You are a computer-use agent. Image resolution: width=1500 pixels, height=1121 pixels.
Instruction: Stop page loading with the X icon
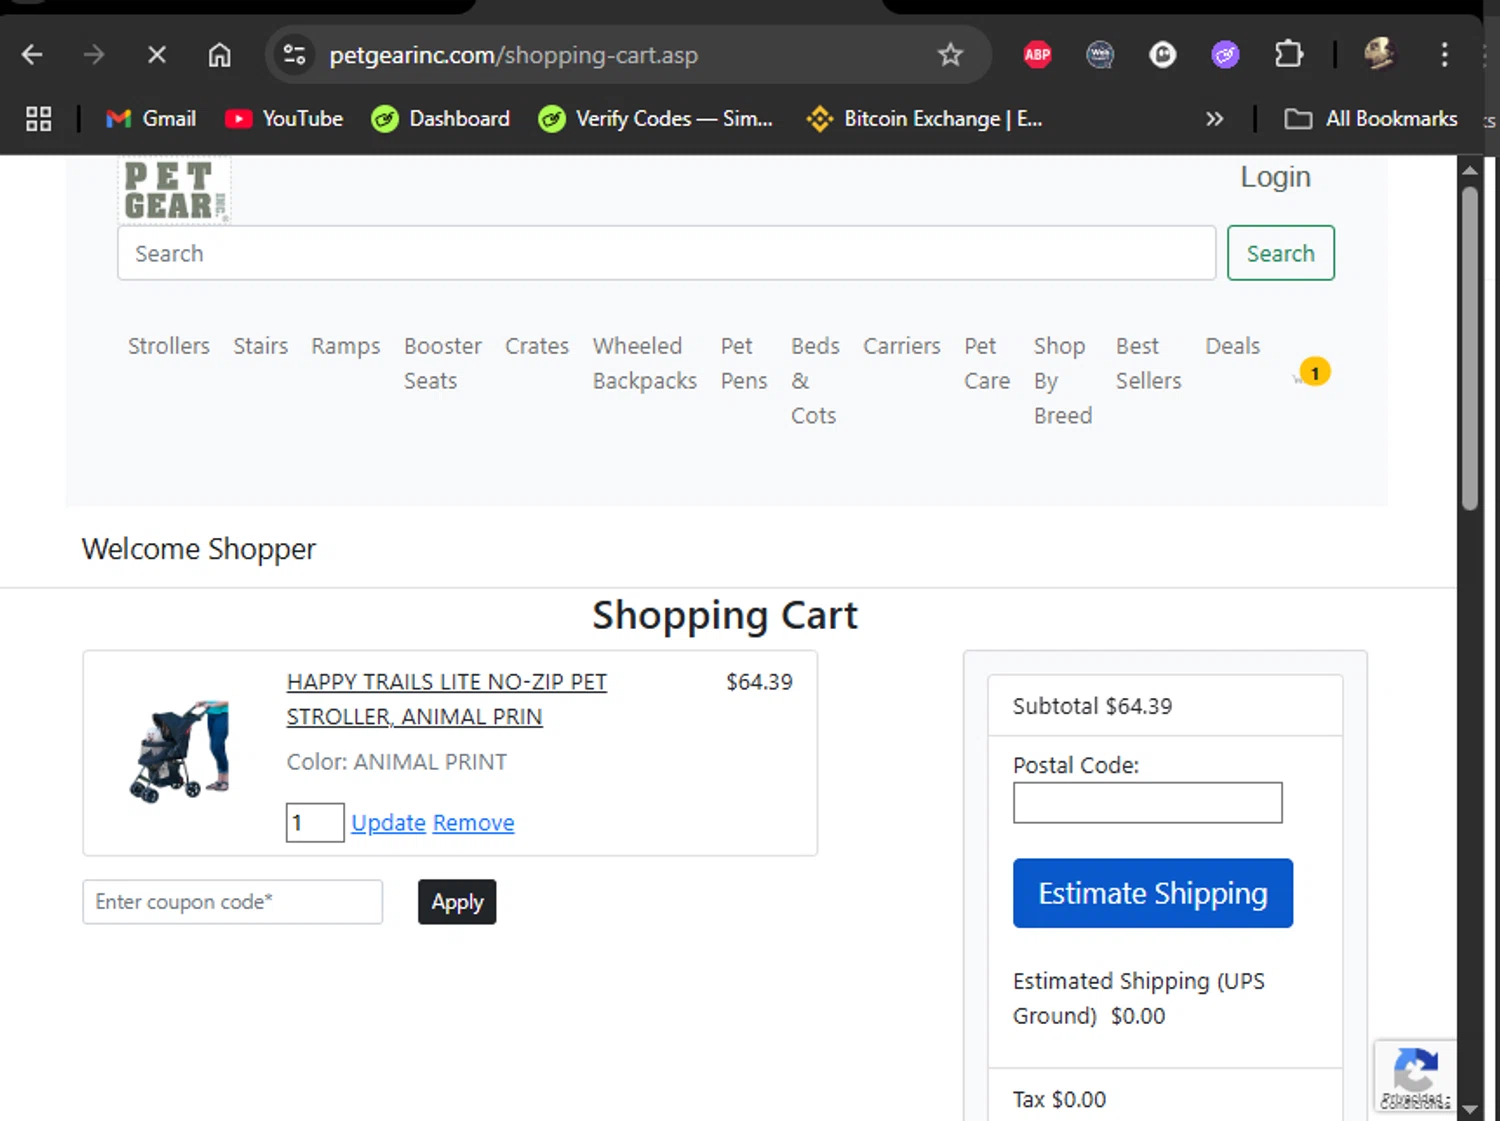pos(156,54)
